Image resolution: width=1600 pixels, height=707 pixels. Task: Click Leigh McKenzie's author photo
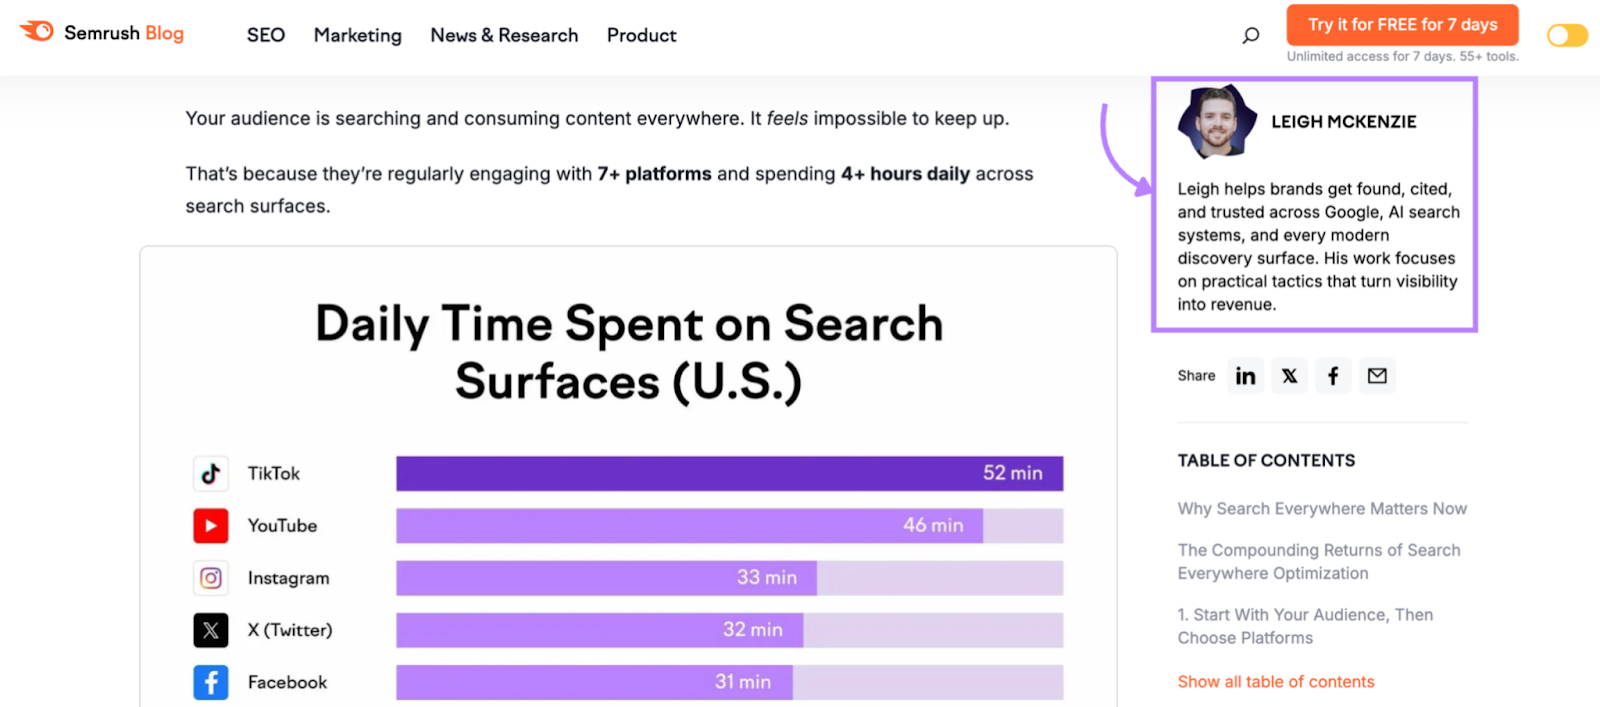[1216, 121]
